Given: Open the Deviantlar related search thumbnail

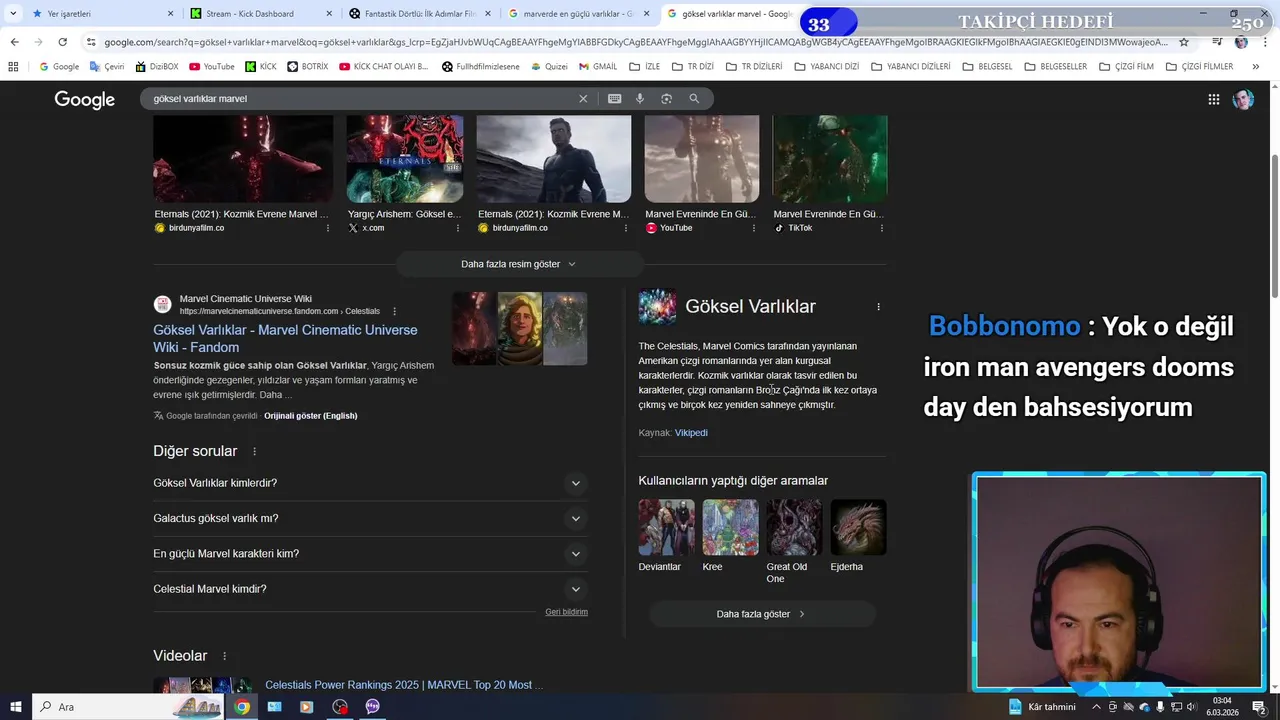Looking at the screenshot, I should 666,528.
